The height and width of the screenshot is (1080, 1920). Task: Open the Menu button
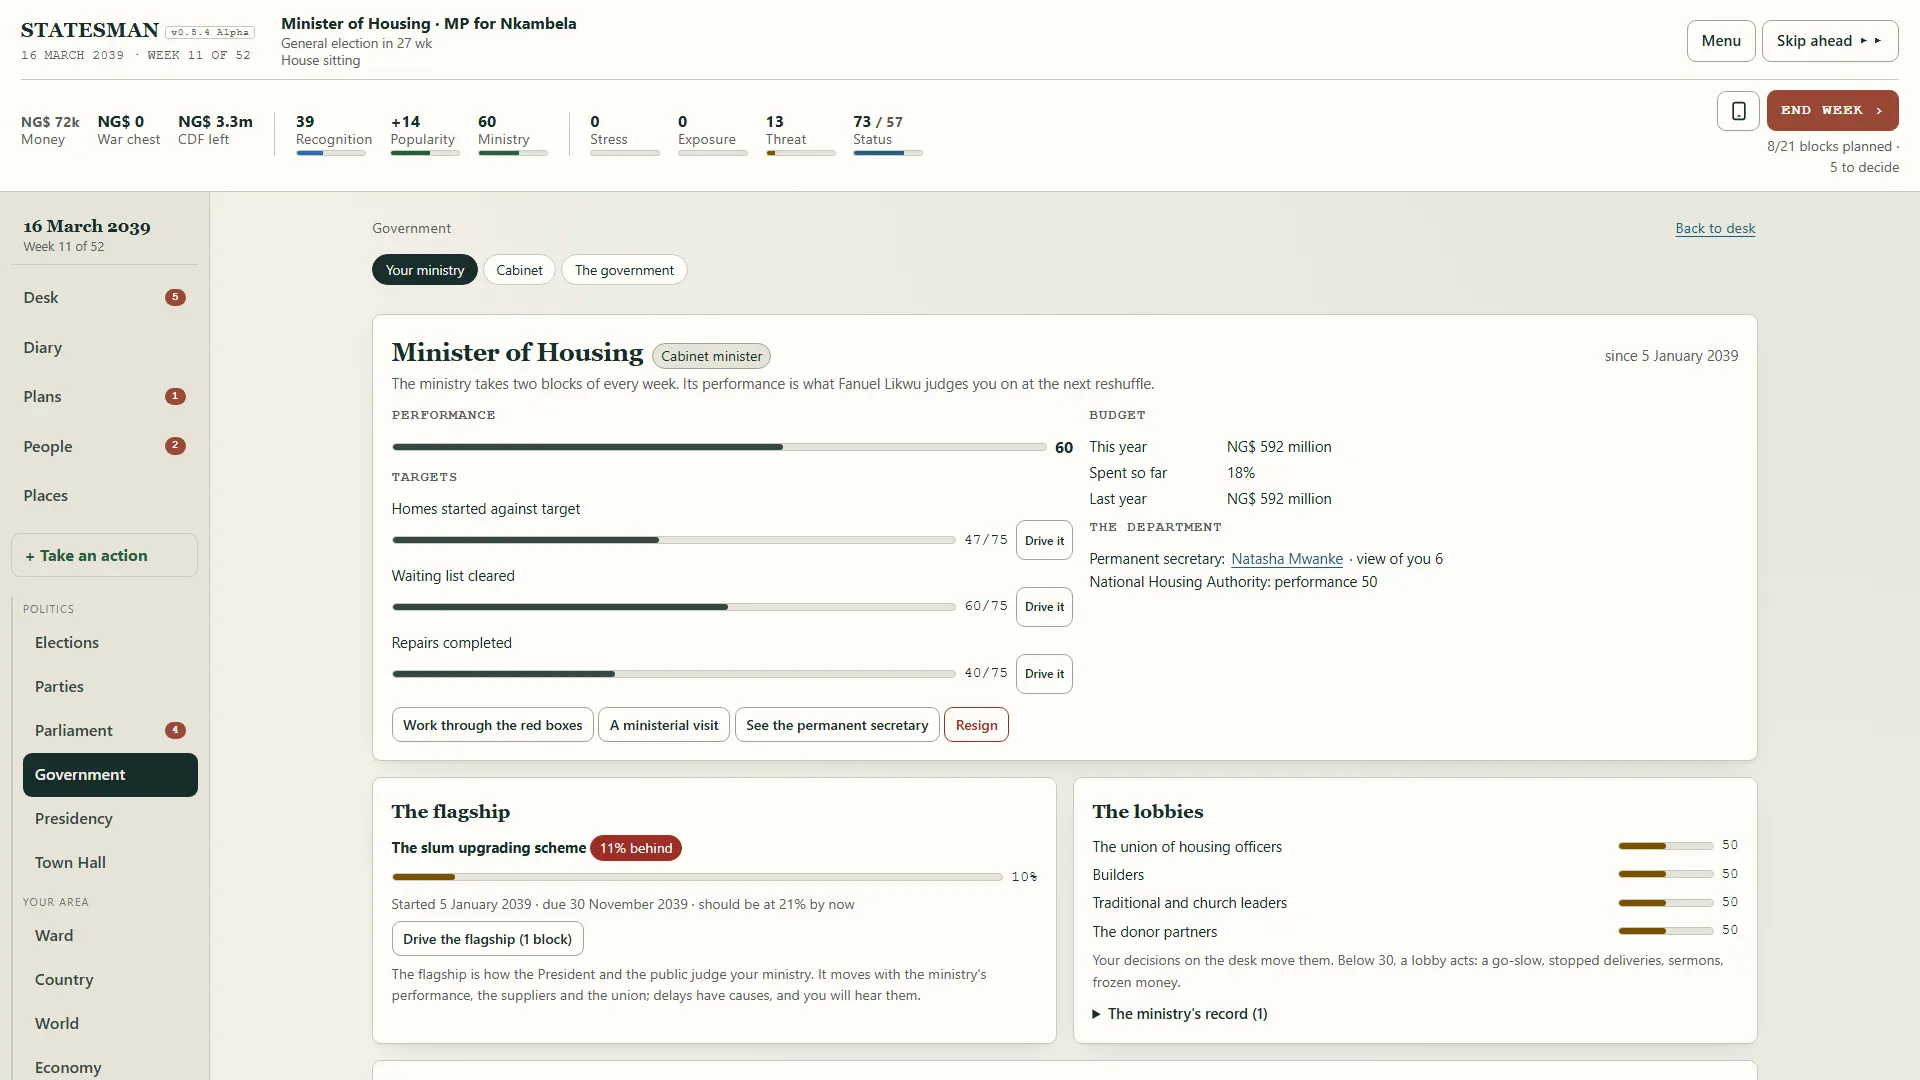click(x=1720, y=41)
